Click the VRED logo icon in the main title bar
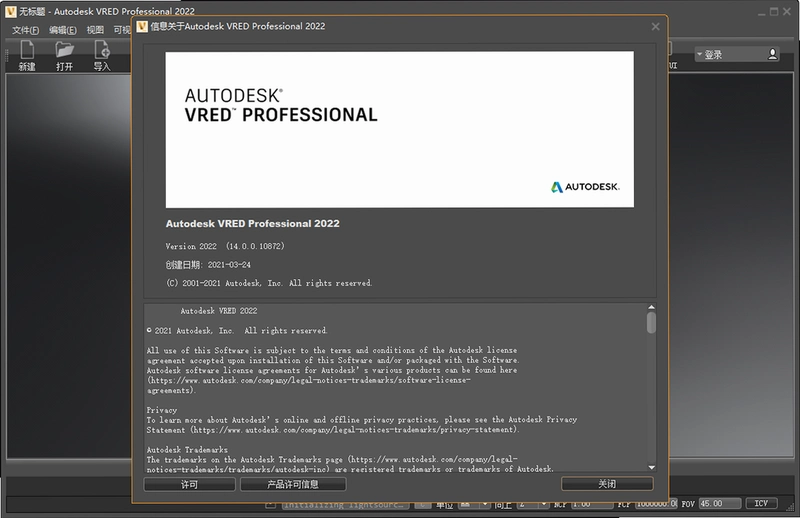 tap(11, 11)
